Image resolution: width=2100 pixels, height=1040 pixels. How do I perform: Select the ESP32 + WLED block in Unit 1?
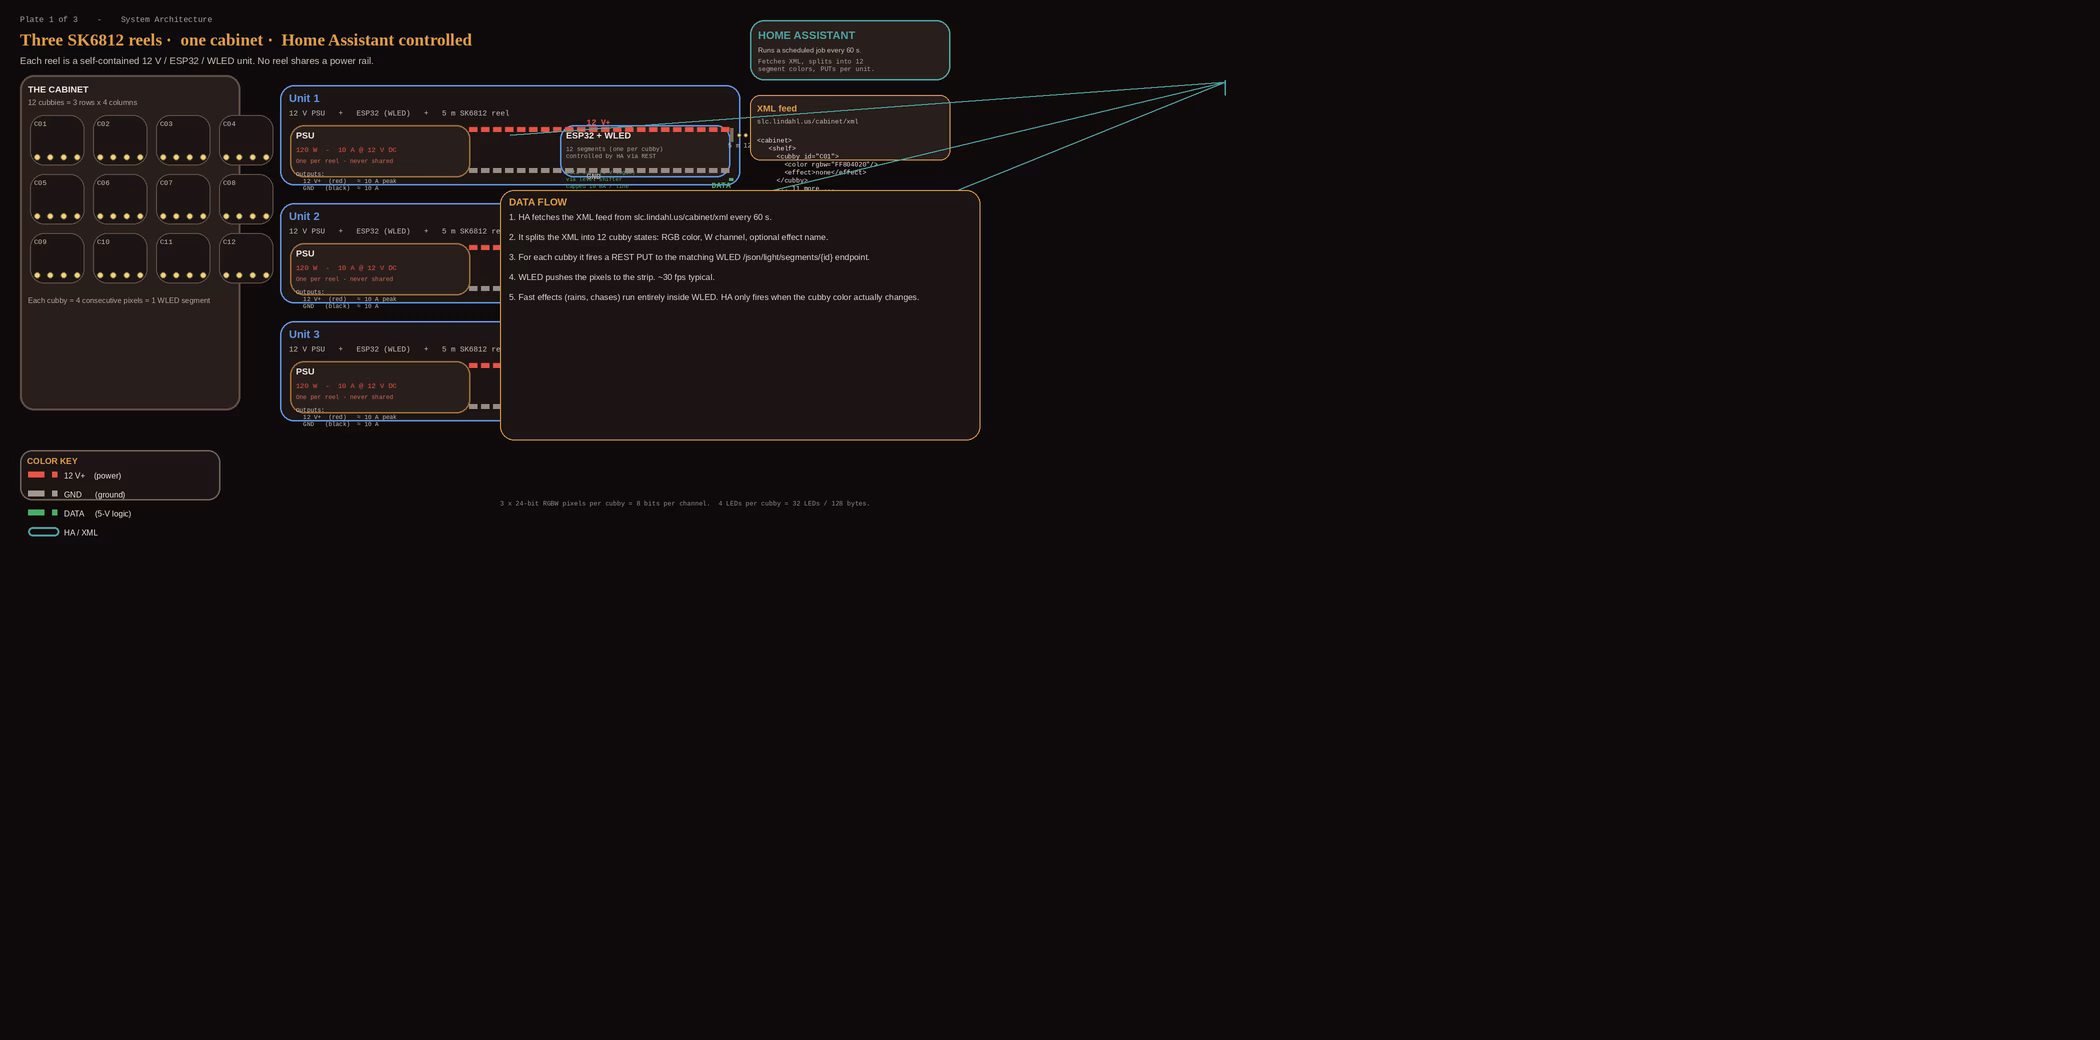coord(645,150)
